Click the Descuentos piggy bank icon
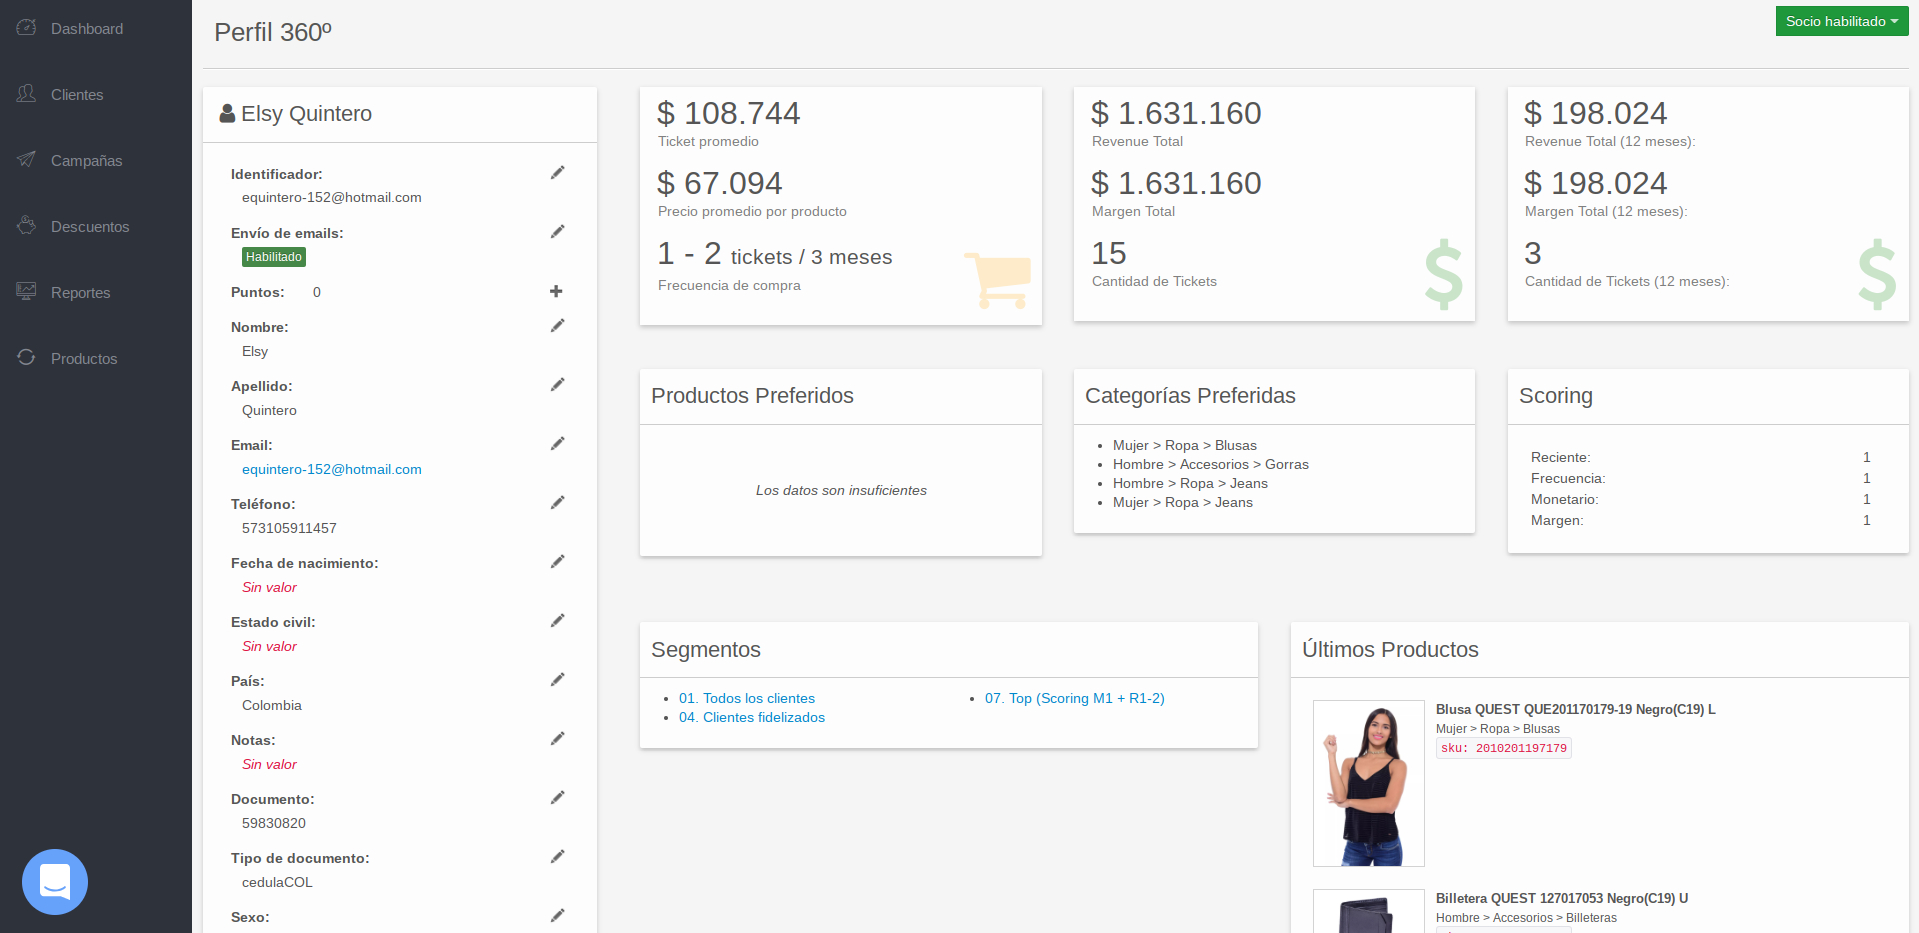This screenshot has height=933, width=1919. 27,226
